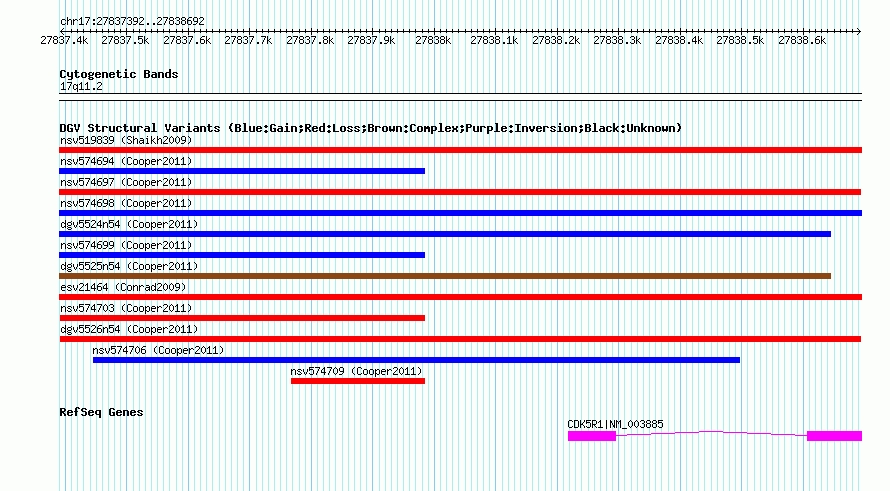The height and width of the screenshot is (491, 890).
Task: Click the nsv519839 (Shaikh2009) label
Action: [126, 140]
